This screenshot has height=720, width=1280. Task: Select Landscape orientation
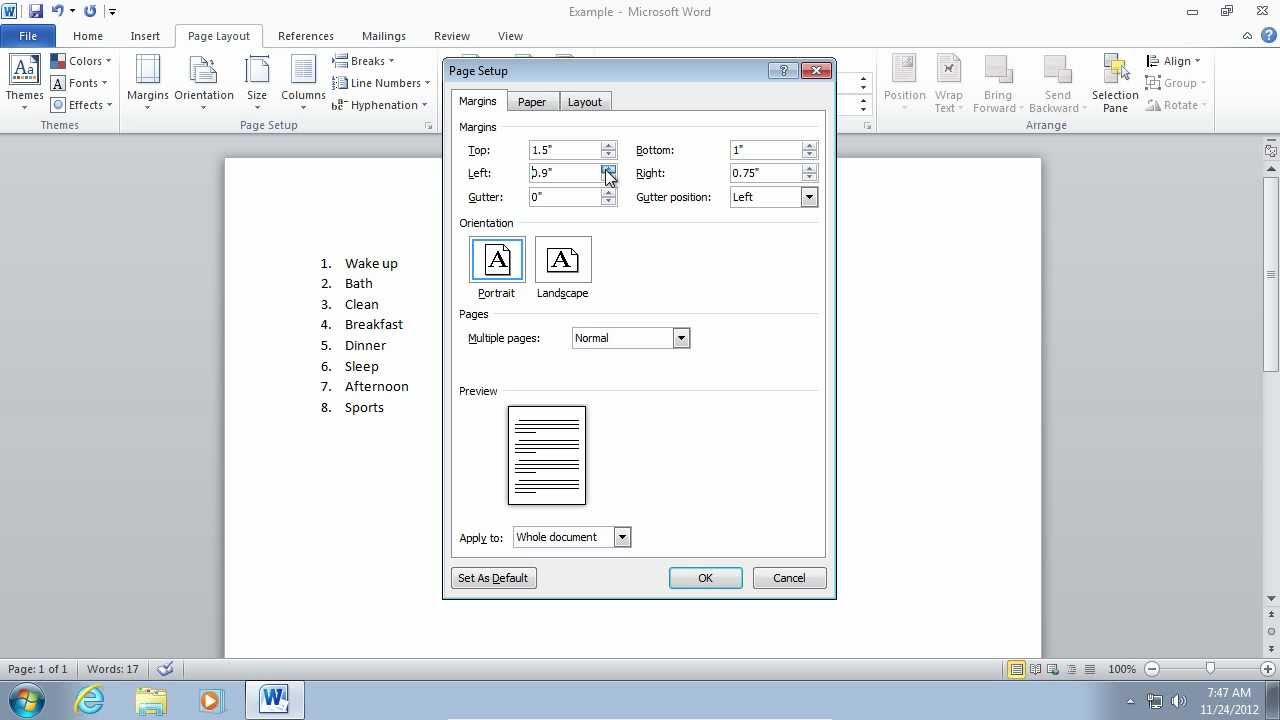562,268
